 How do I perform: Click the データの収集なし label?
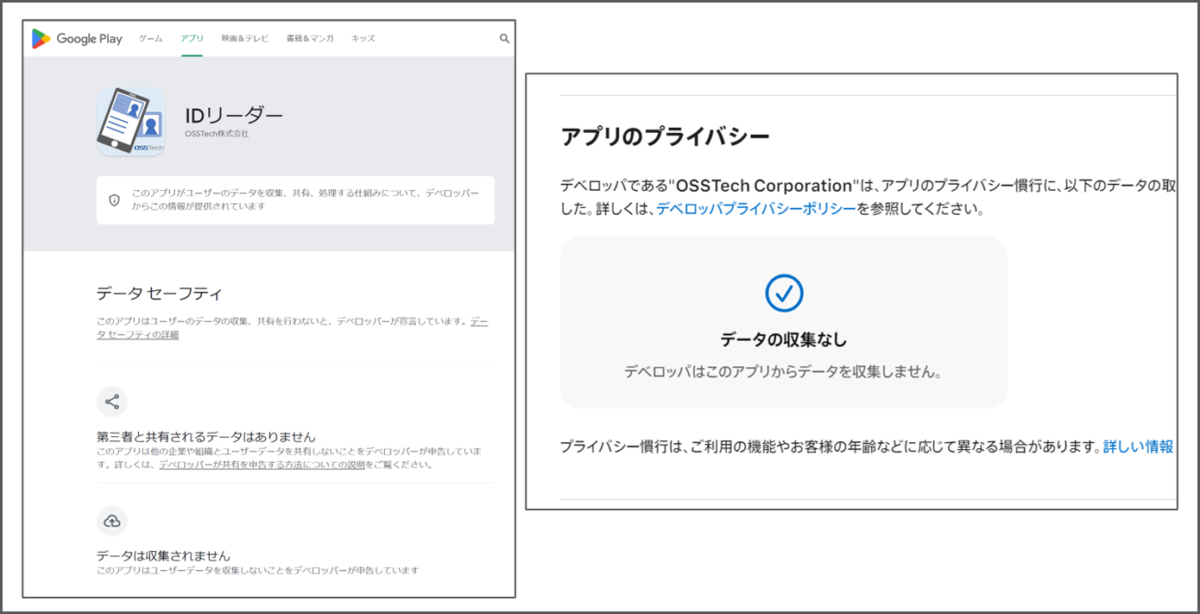tap(784, 340)
